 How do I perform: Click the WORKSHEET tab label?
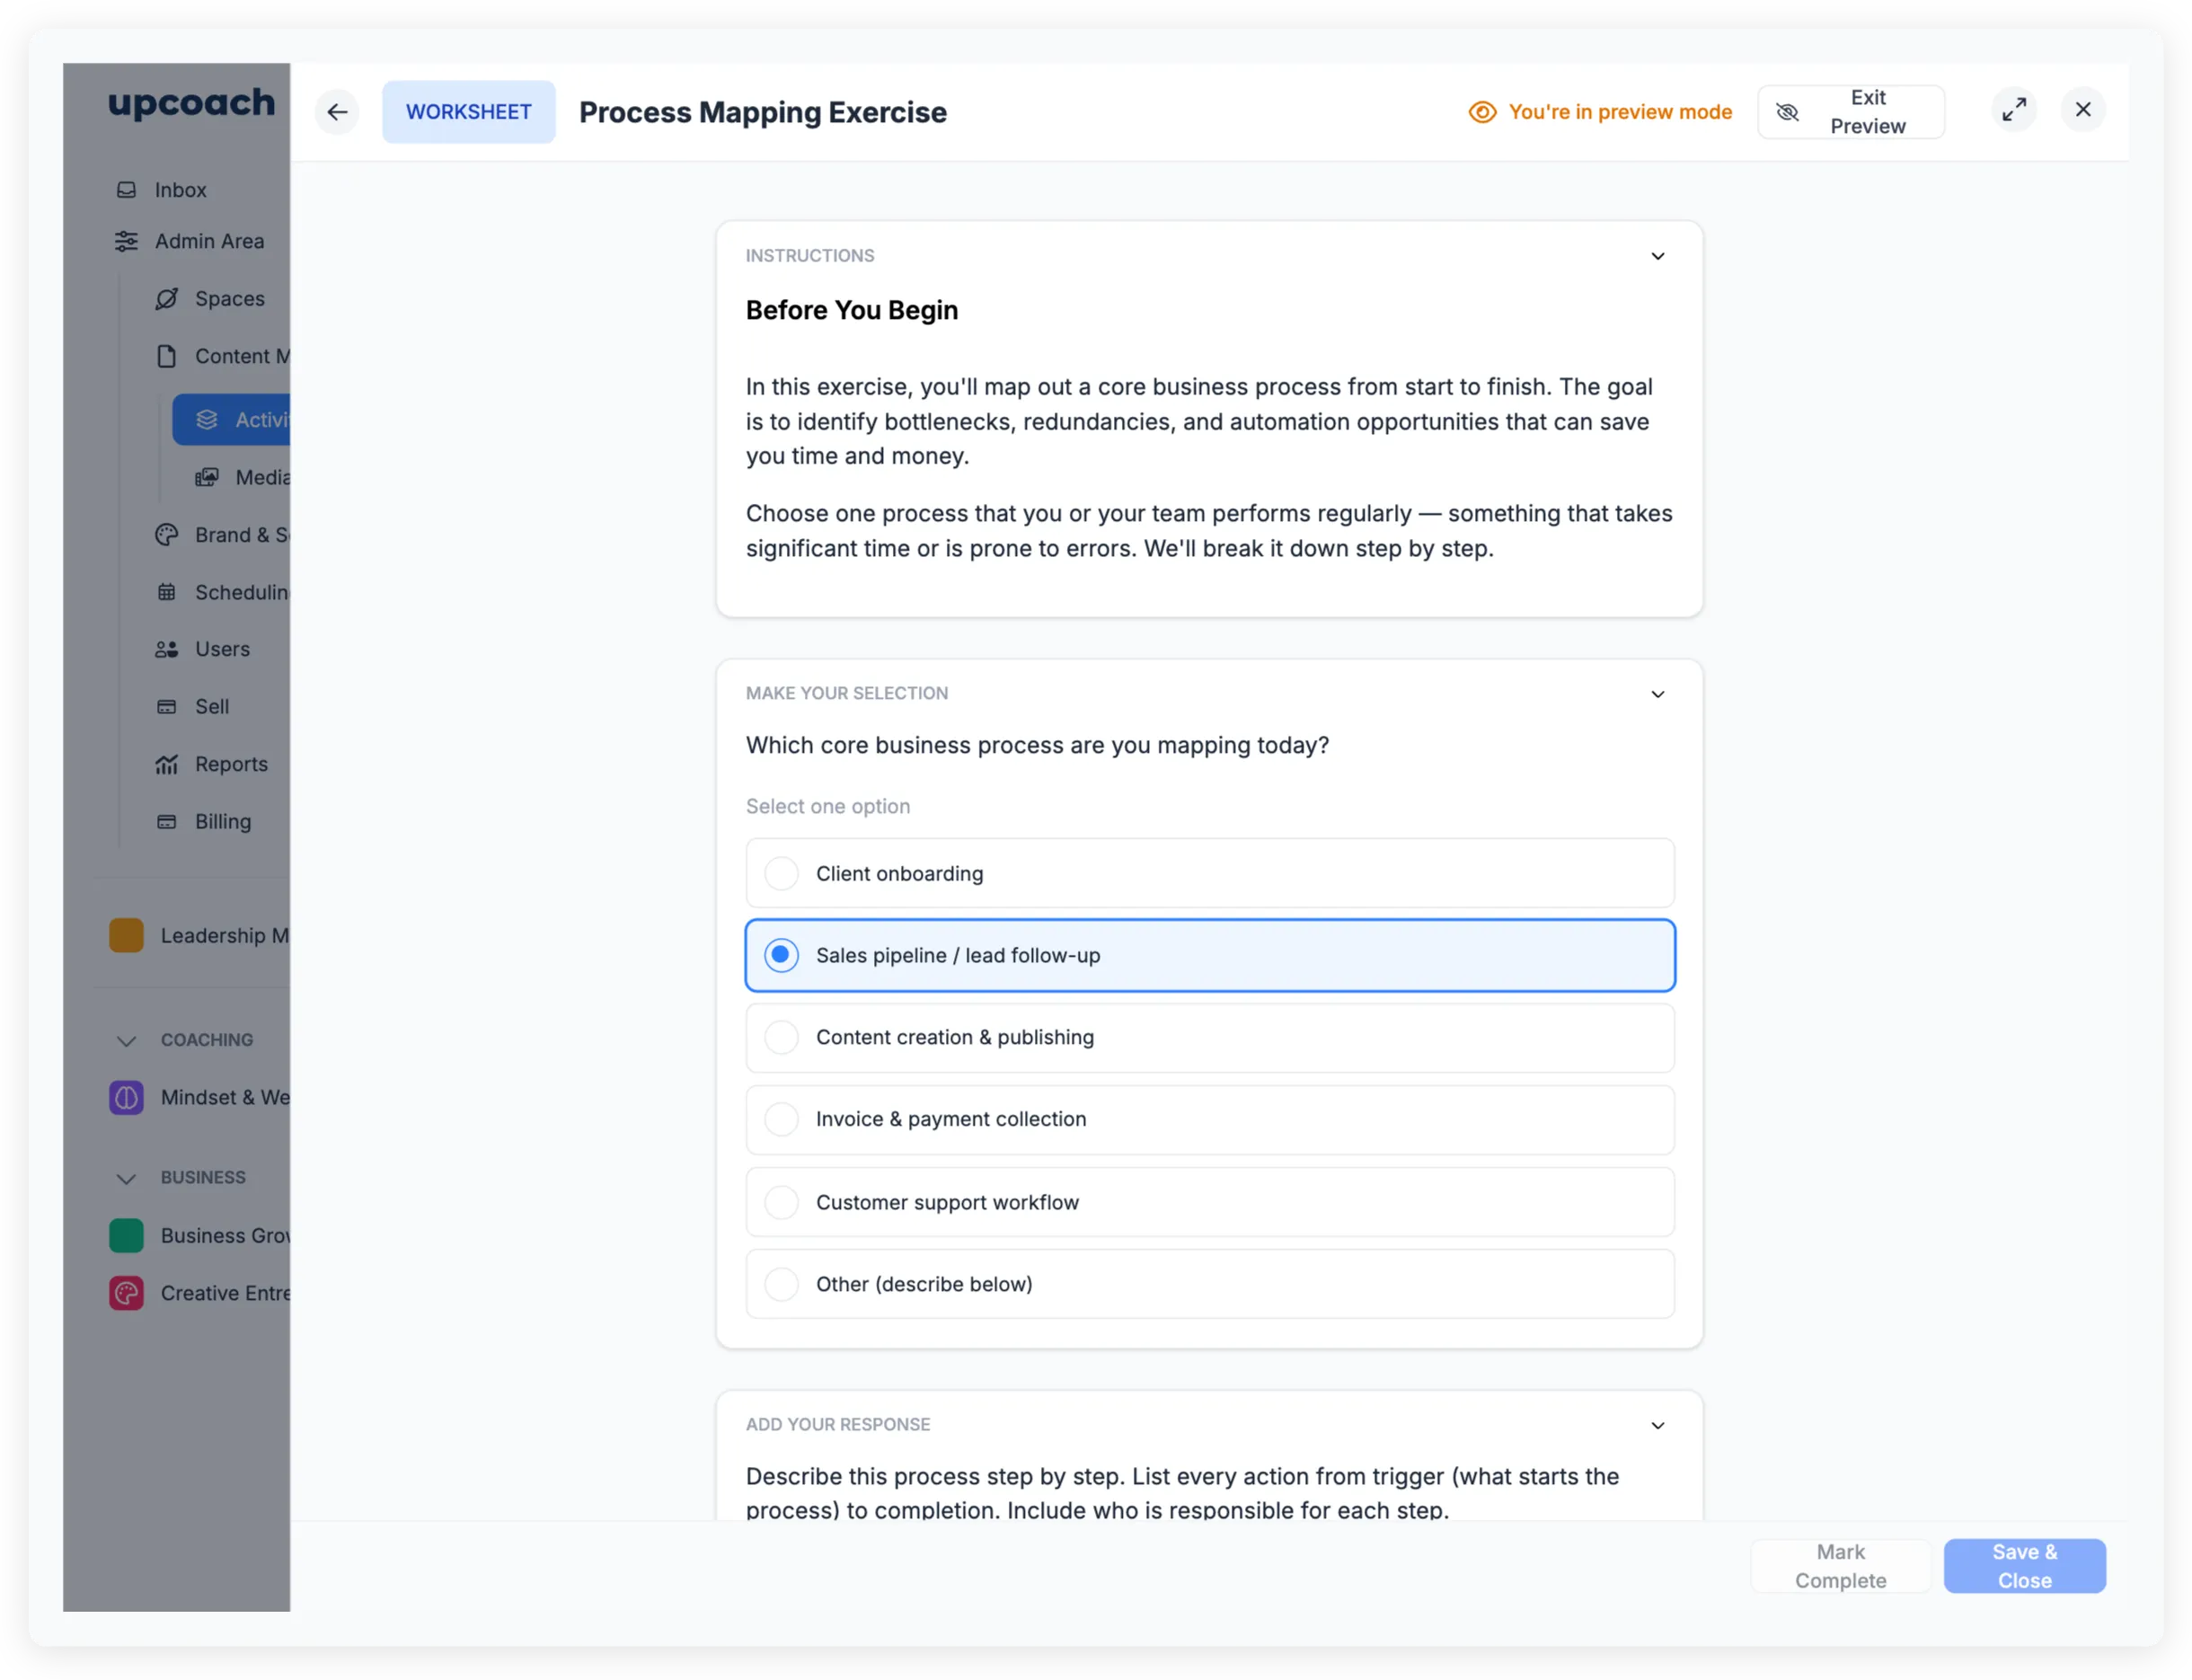click(468, 112)
